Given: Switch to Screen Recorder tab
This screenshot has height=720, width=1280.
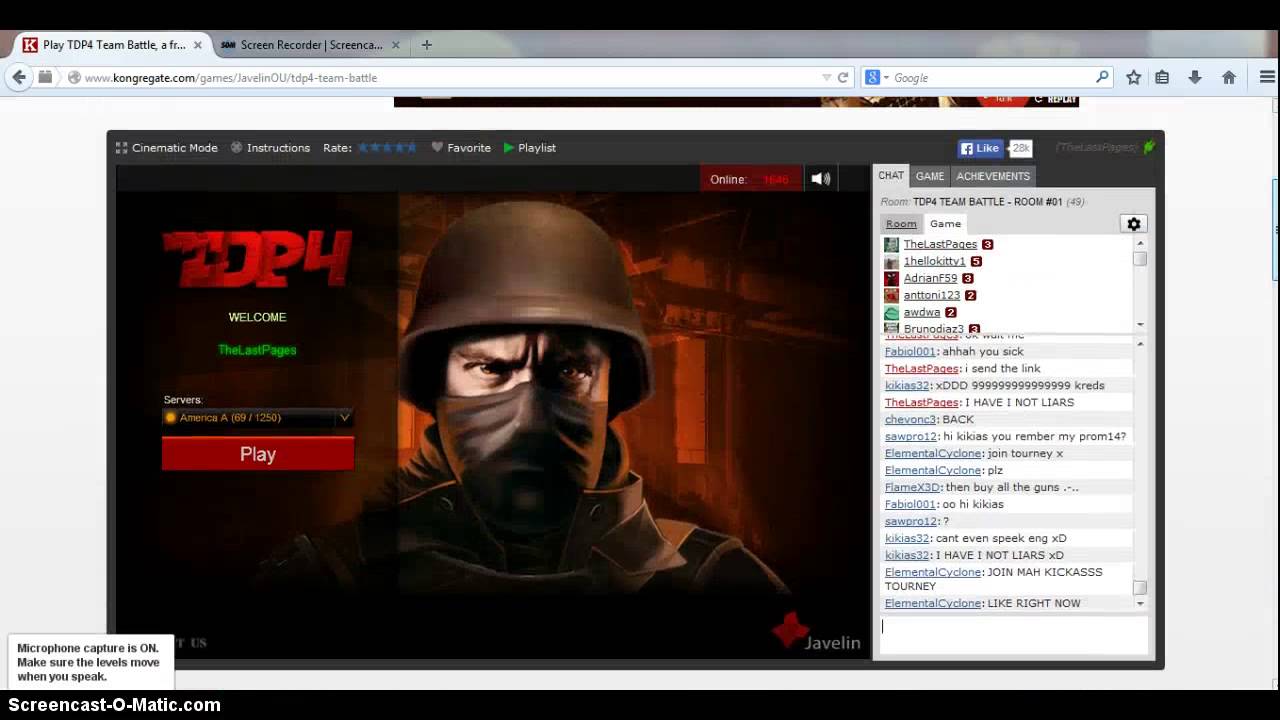Looking at the screenshot, I should tap(310, 44).
